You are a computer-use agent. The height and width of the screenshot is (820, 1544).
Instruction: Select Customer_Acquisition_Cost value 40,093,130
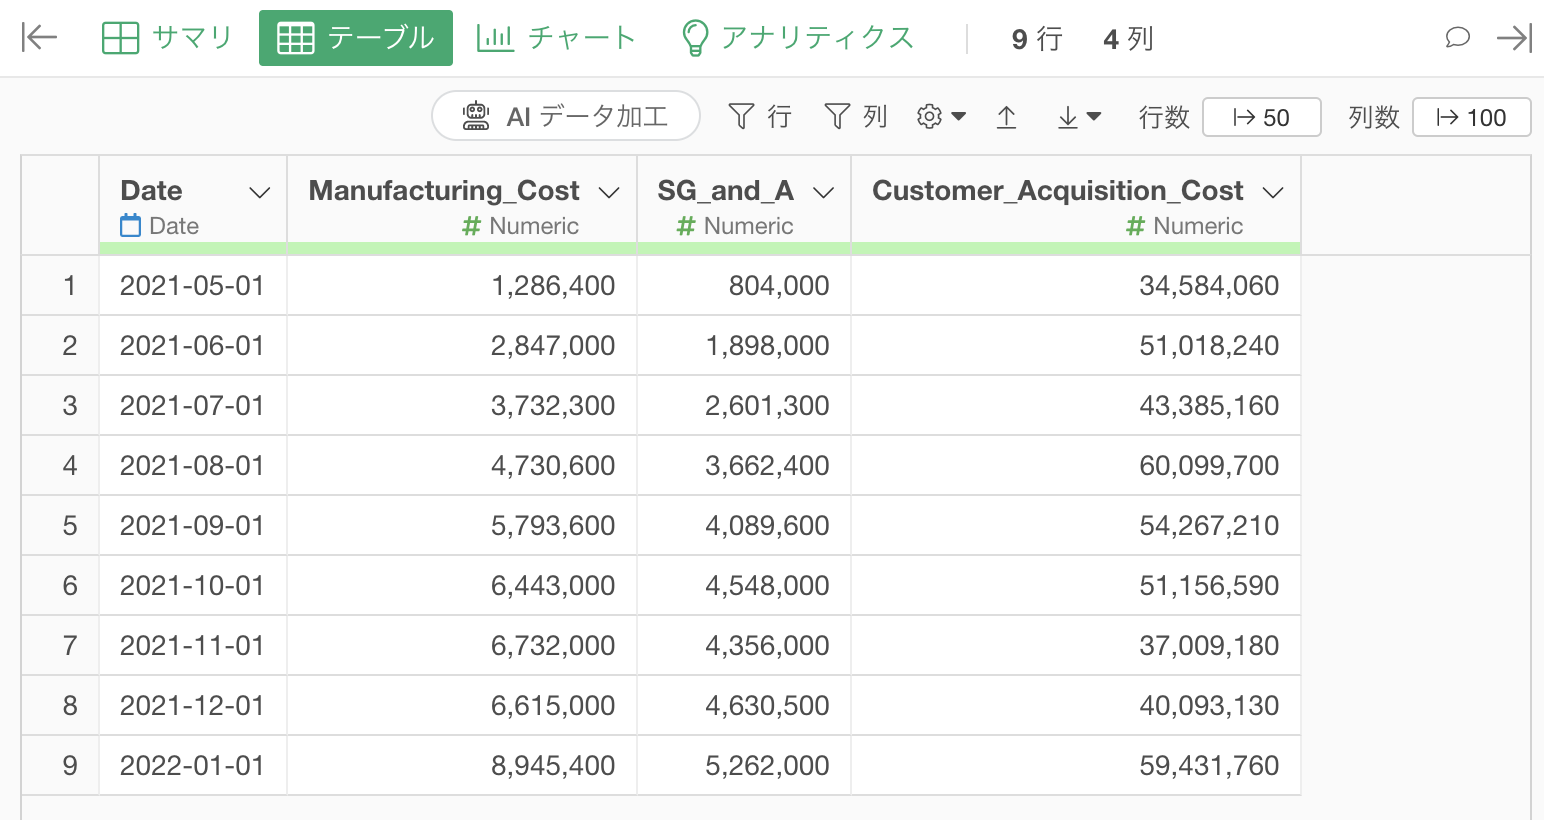click(1076, 706)
